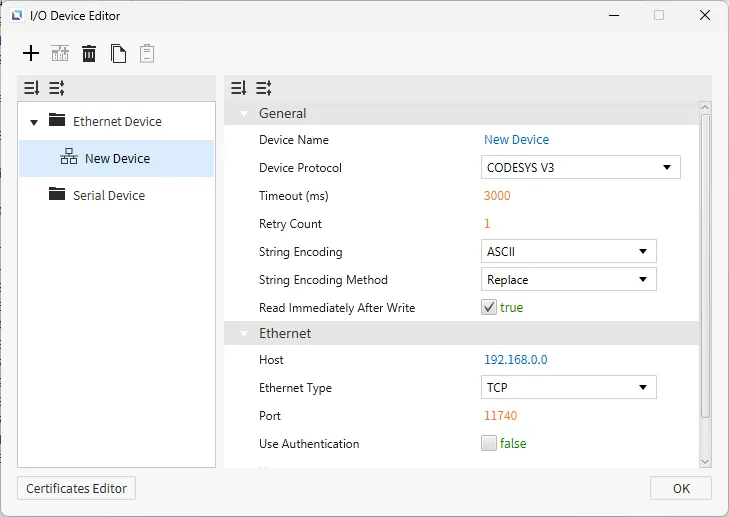
Task: Collapse all sections in properties panel
Action: (264, 88)
